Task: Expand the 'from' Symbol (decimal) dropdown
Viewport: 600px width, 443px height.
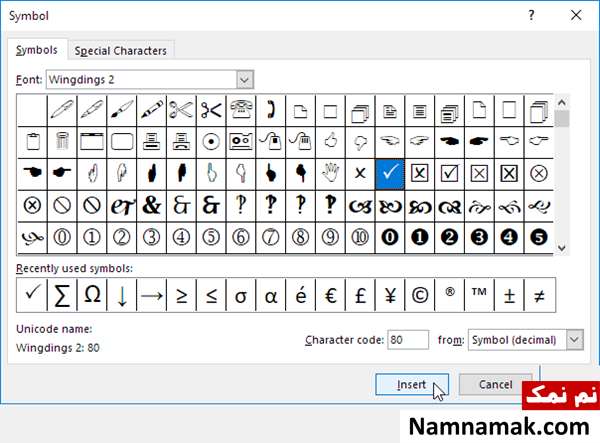Action: point(574,340)
